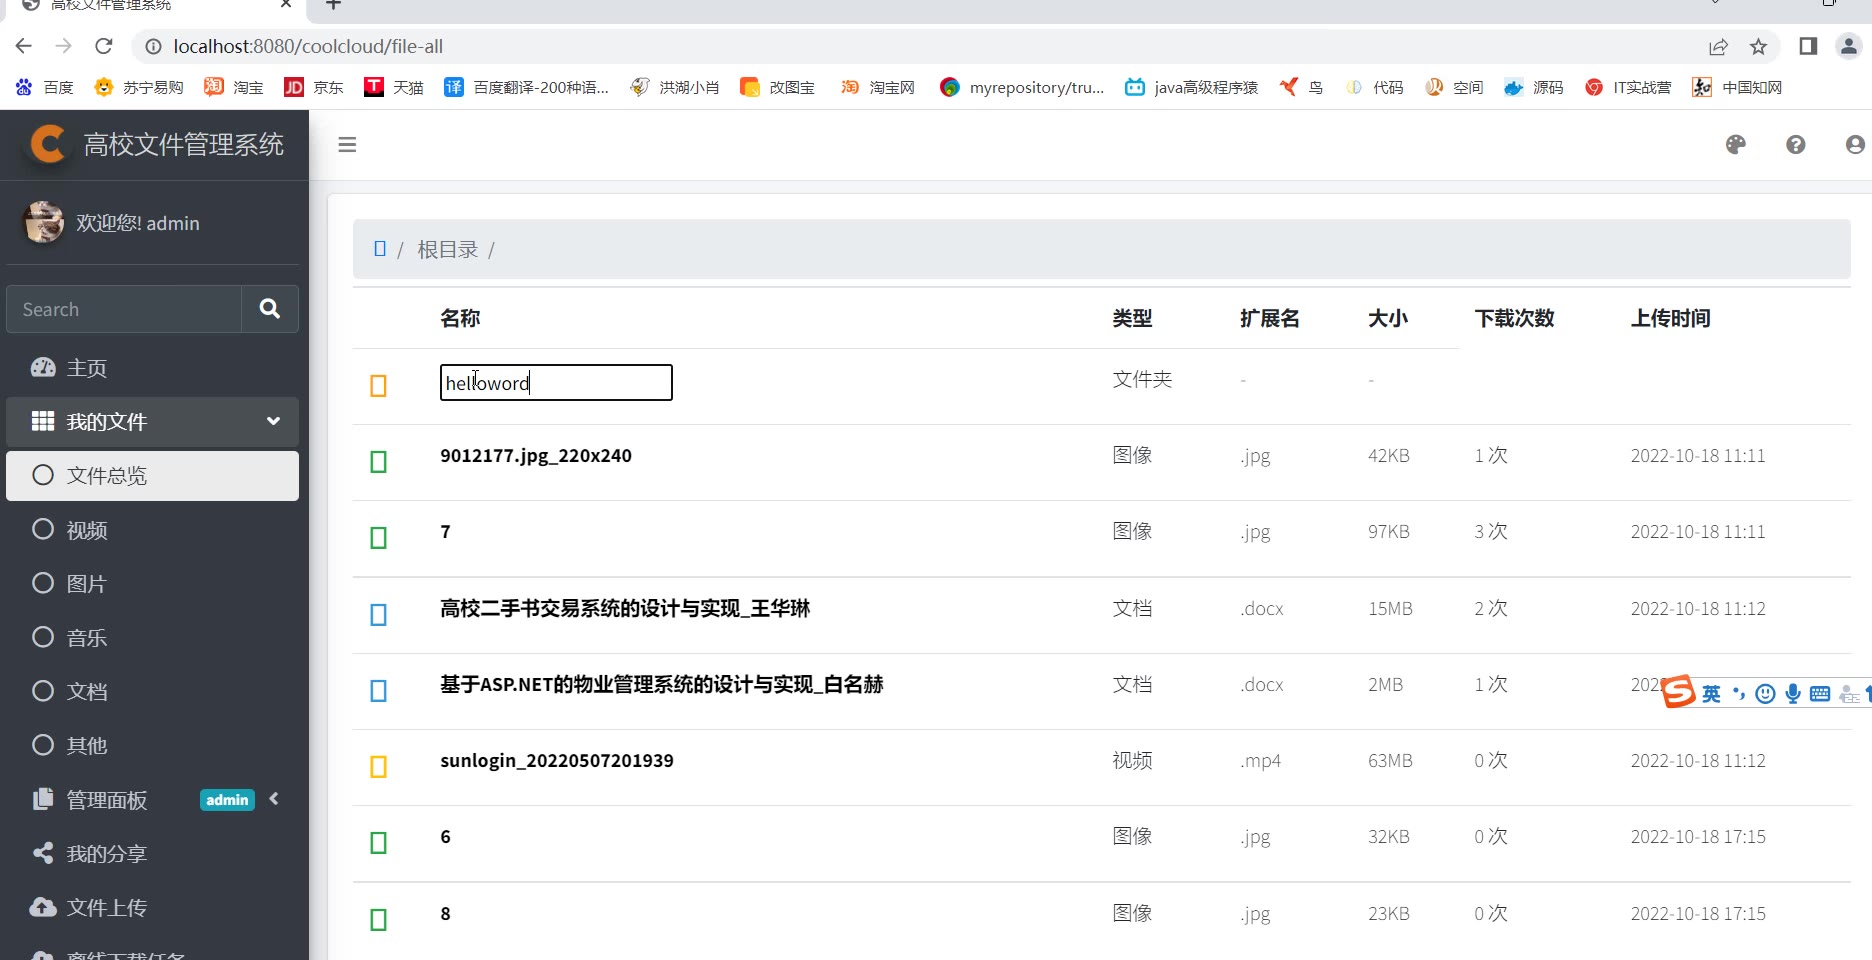The image size is (1872, 960).
Task: Click the help question mark icon
Action: click(x=1795, y=145)
